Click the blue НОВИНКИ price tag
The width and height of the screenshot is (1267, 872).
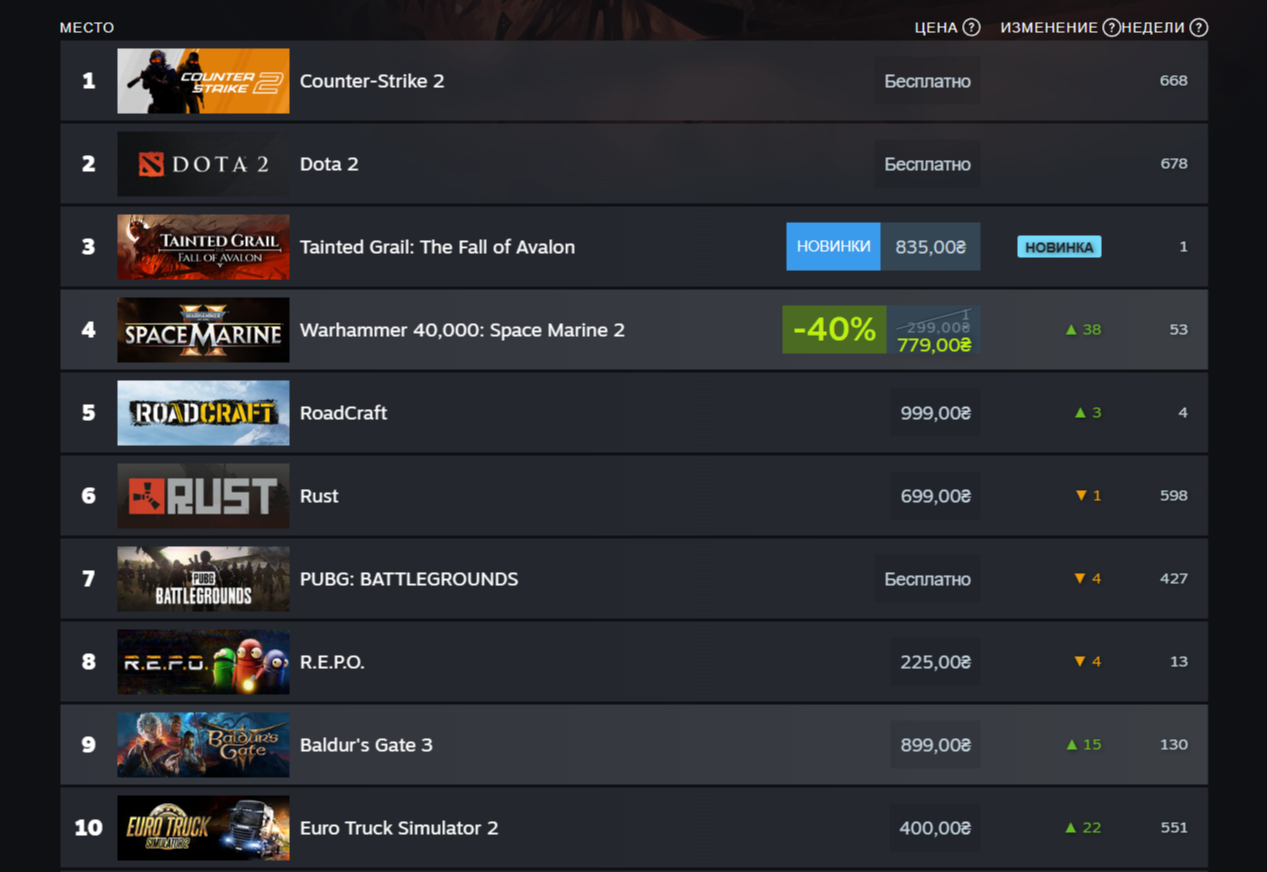(833, 246)
